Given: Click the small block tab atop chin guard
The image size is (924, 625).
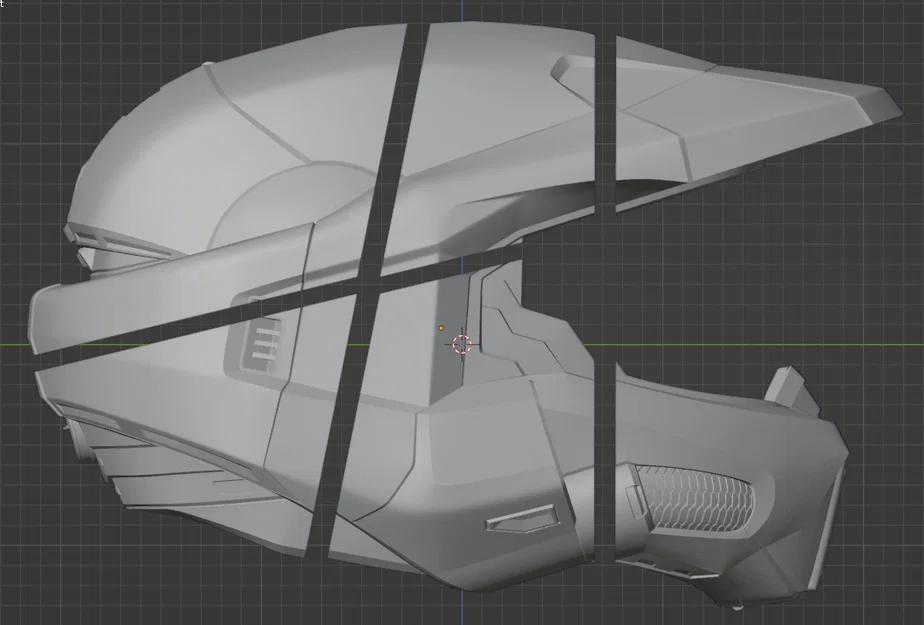Looking at the screenshot, I should (793, 391).
